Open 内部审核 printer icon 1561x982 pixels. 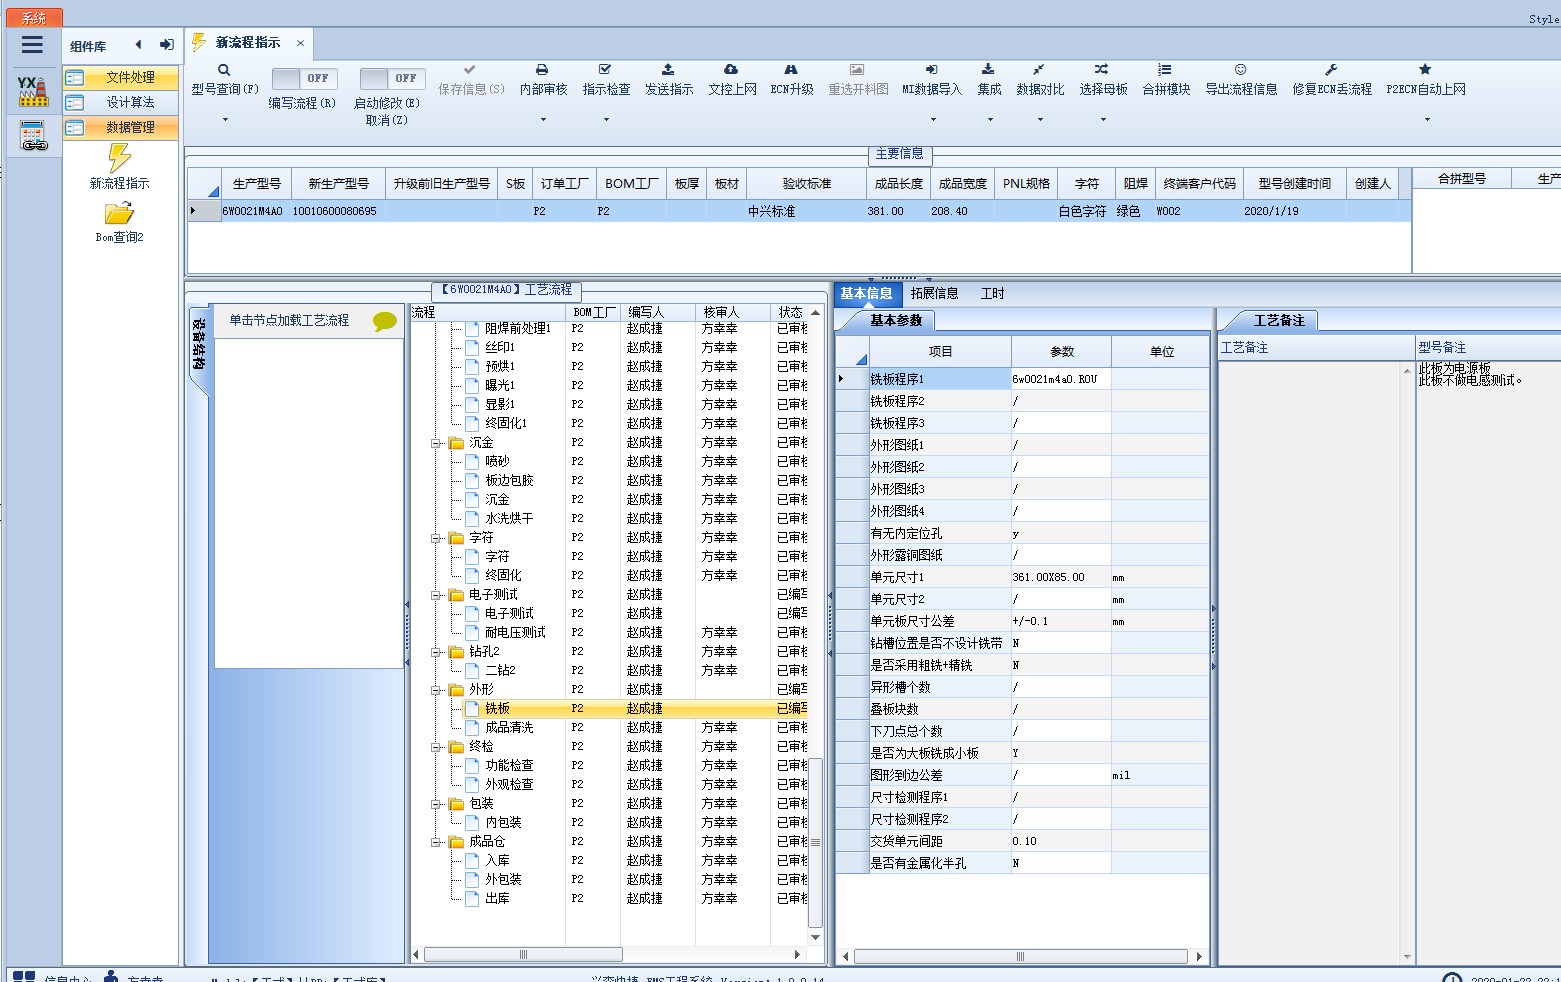point(542,70)
